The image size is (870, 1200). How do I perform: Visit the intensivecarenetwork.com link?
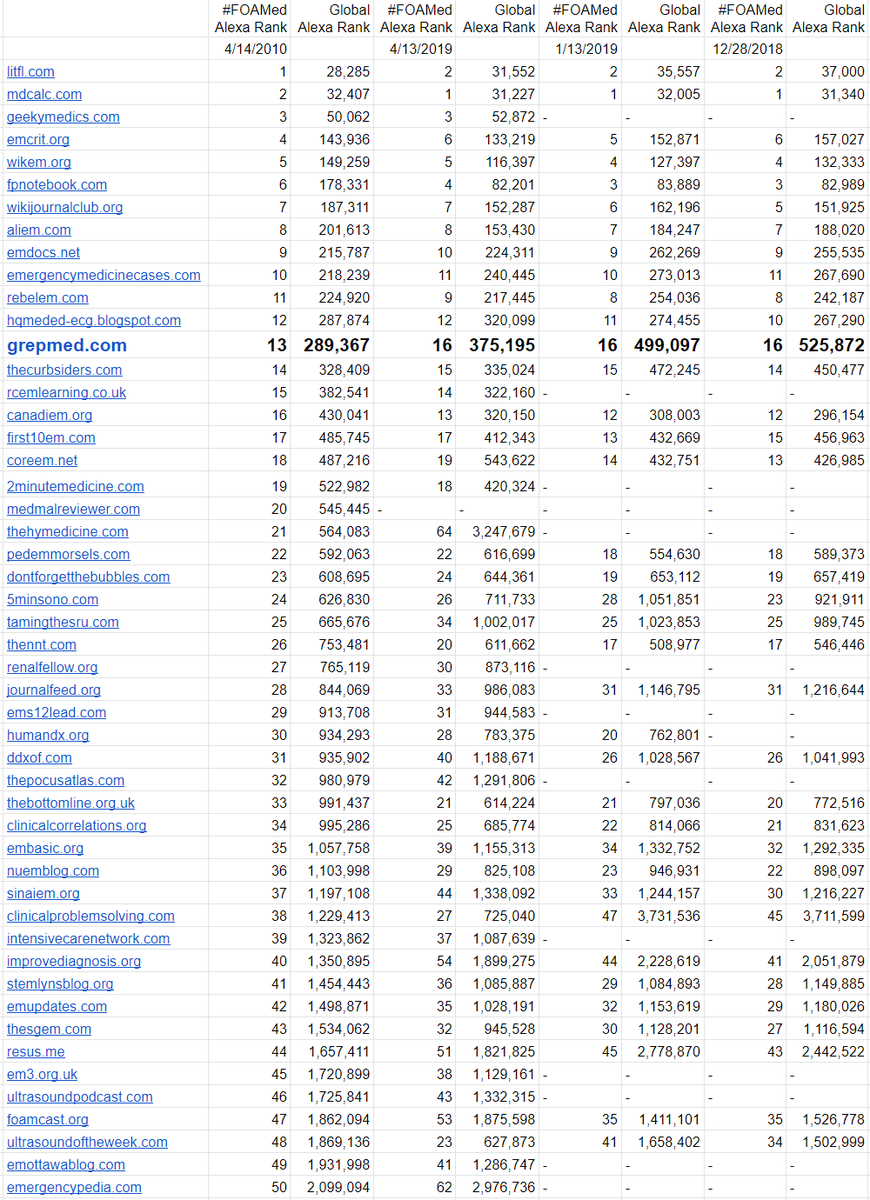[x=88, y=939]
